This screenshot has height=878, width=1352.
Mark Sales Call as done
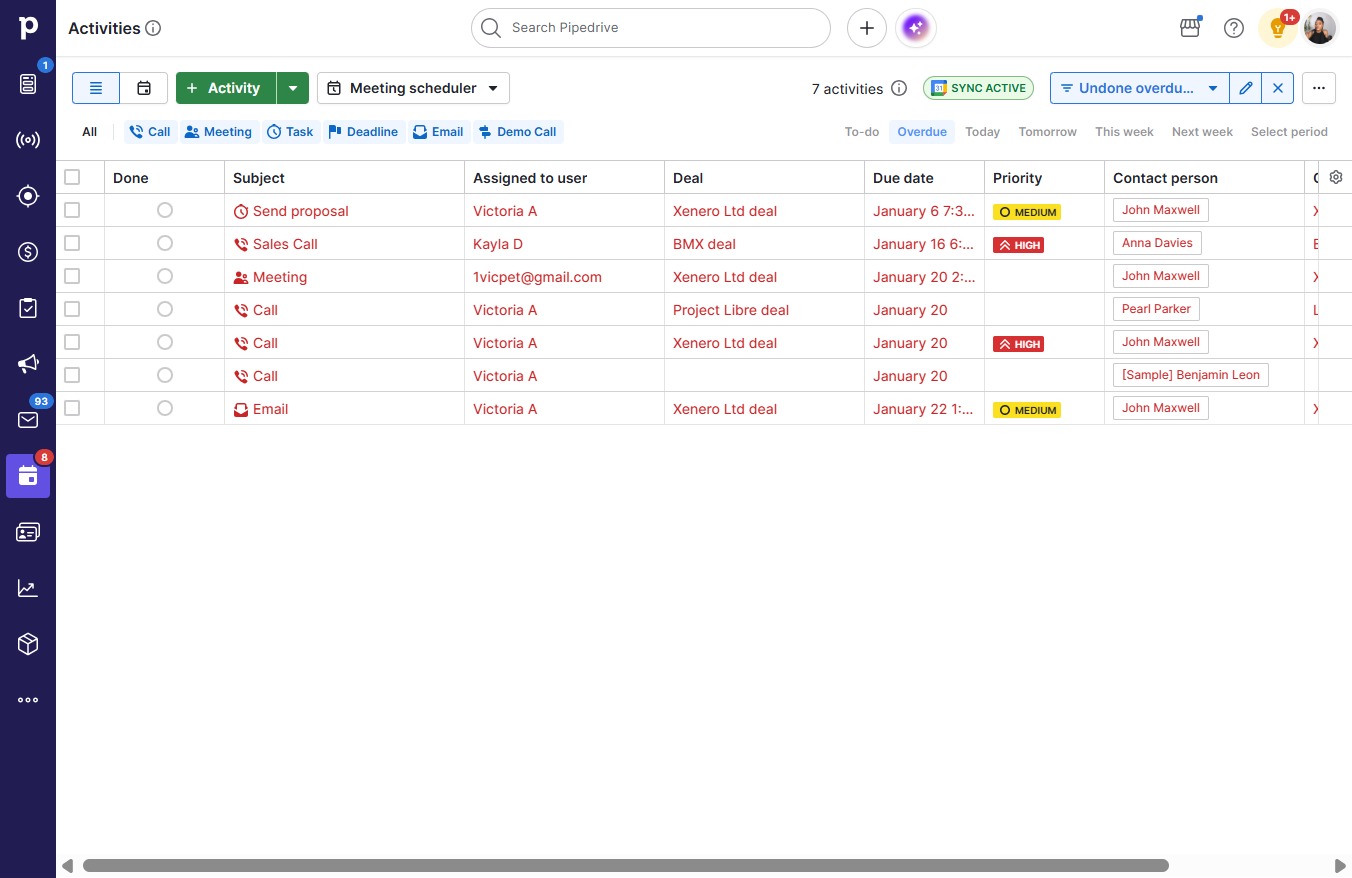(x=165, y=243)
